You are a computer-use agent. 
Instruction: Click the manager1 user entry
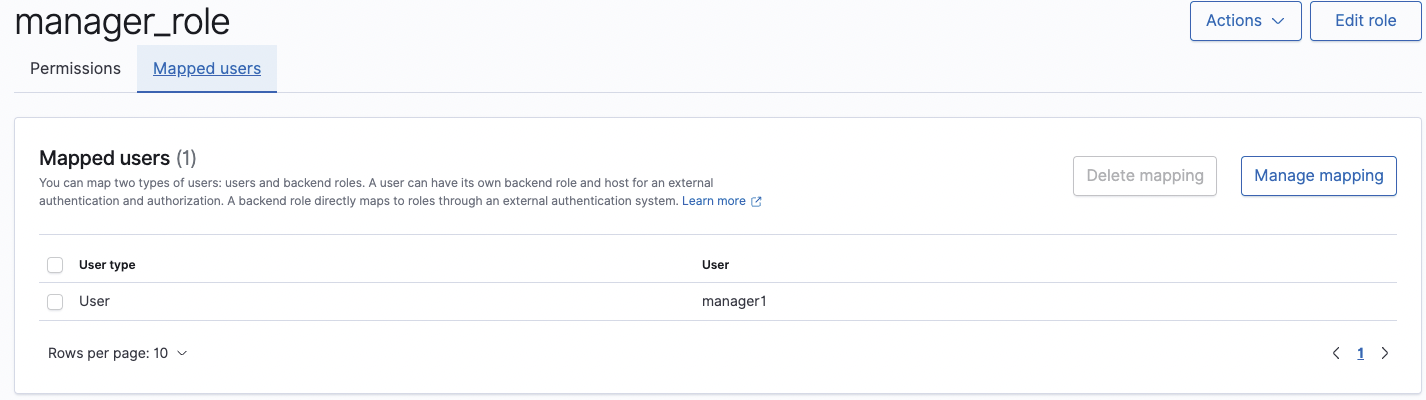tap(734, 301)
